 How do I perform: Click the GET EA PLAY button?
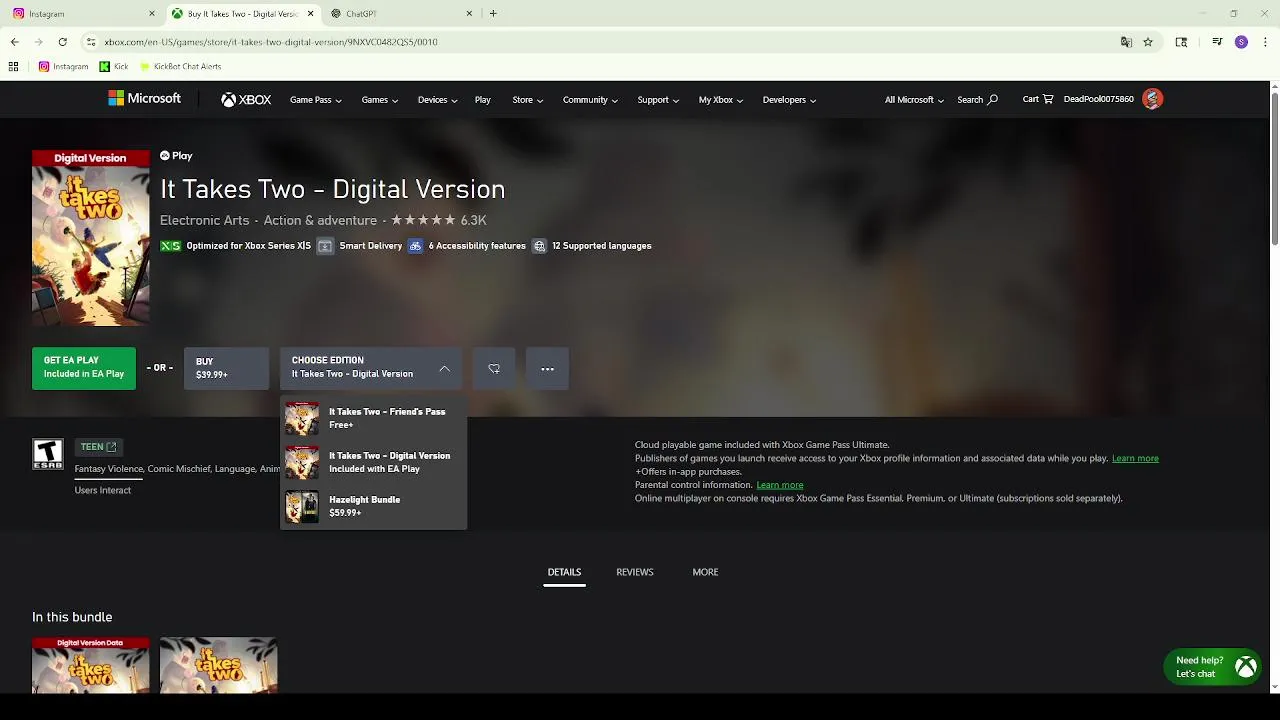[x=84, y=368]
